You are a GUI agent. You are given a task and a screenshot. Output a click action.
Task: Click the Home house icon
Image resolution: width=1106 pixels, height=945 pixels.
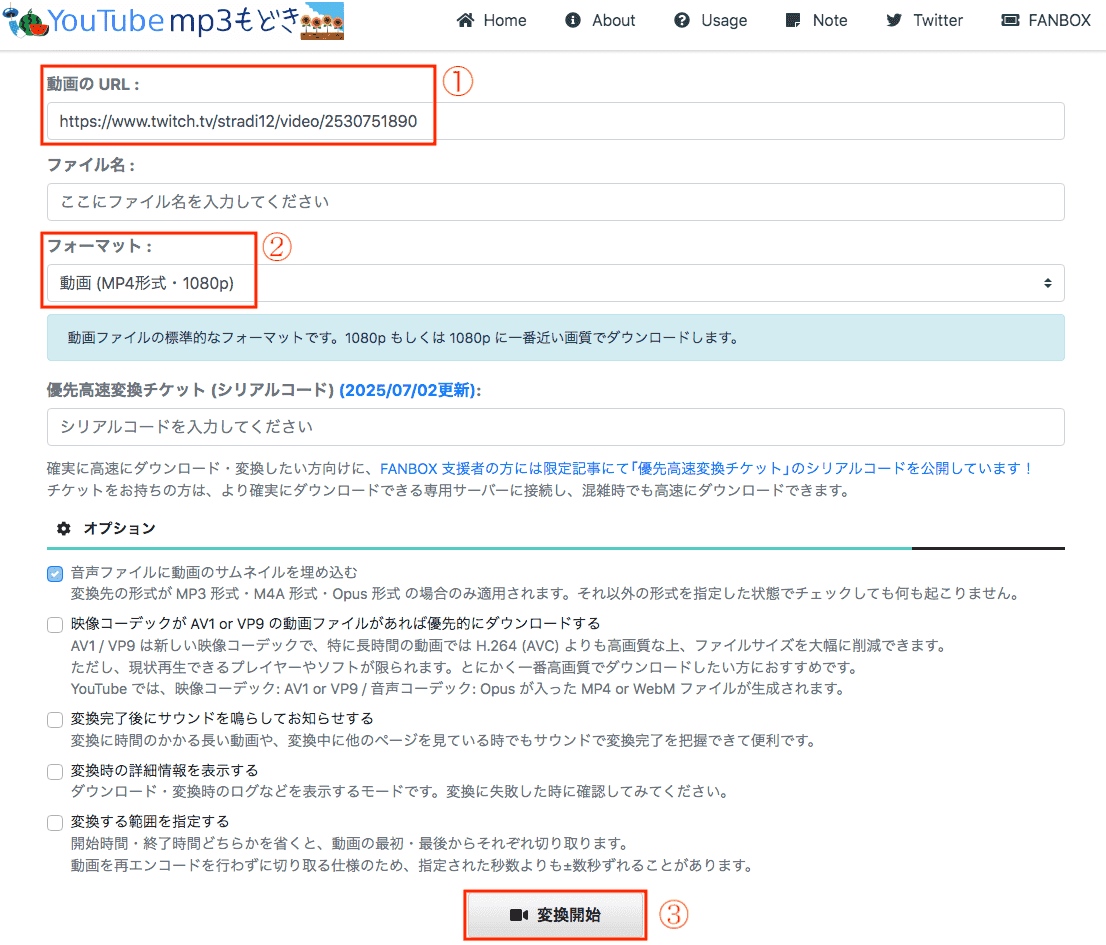(x=464, y=20)
